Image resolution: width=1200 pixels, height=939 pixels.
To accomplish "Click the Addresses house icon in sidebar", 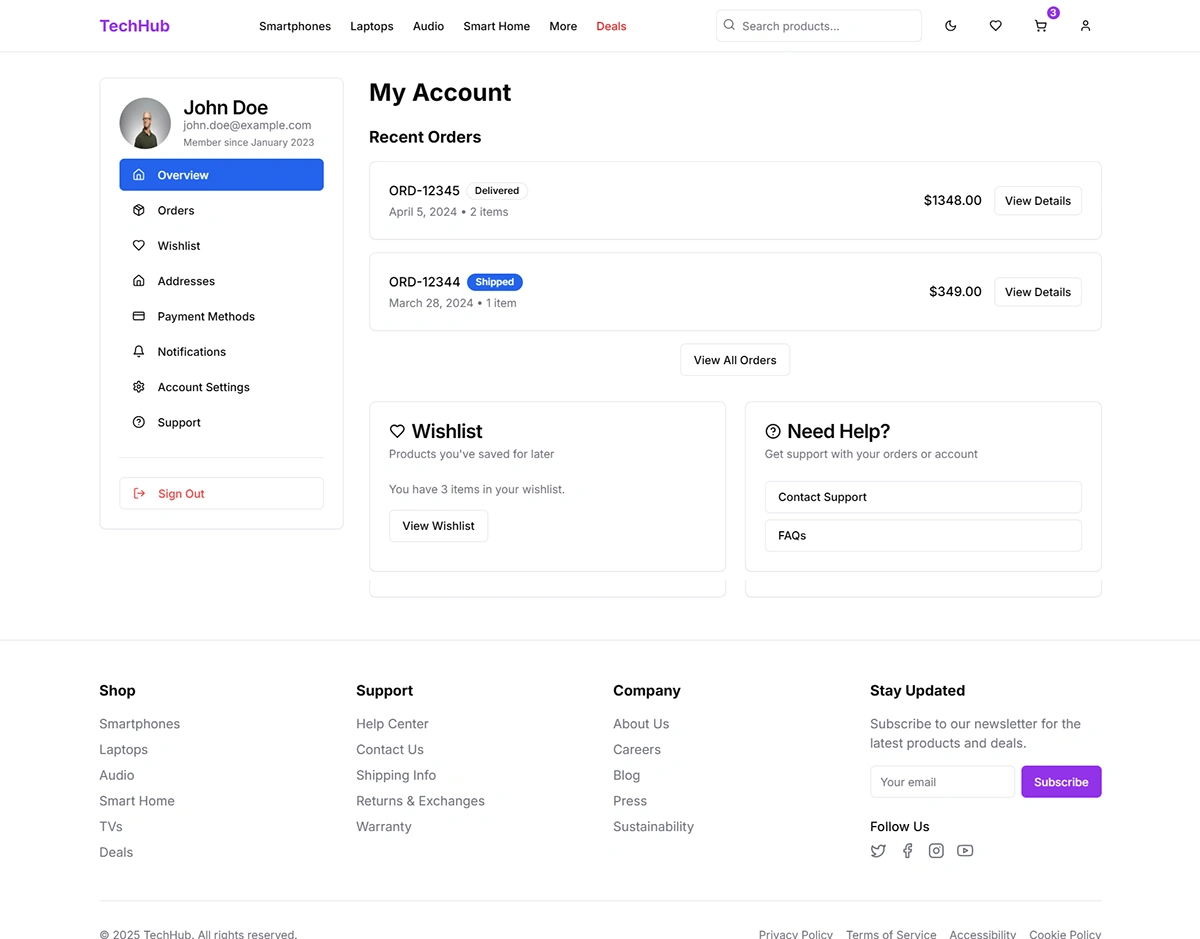I will pos(139,281).
